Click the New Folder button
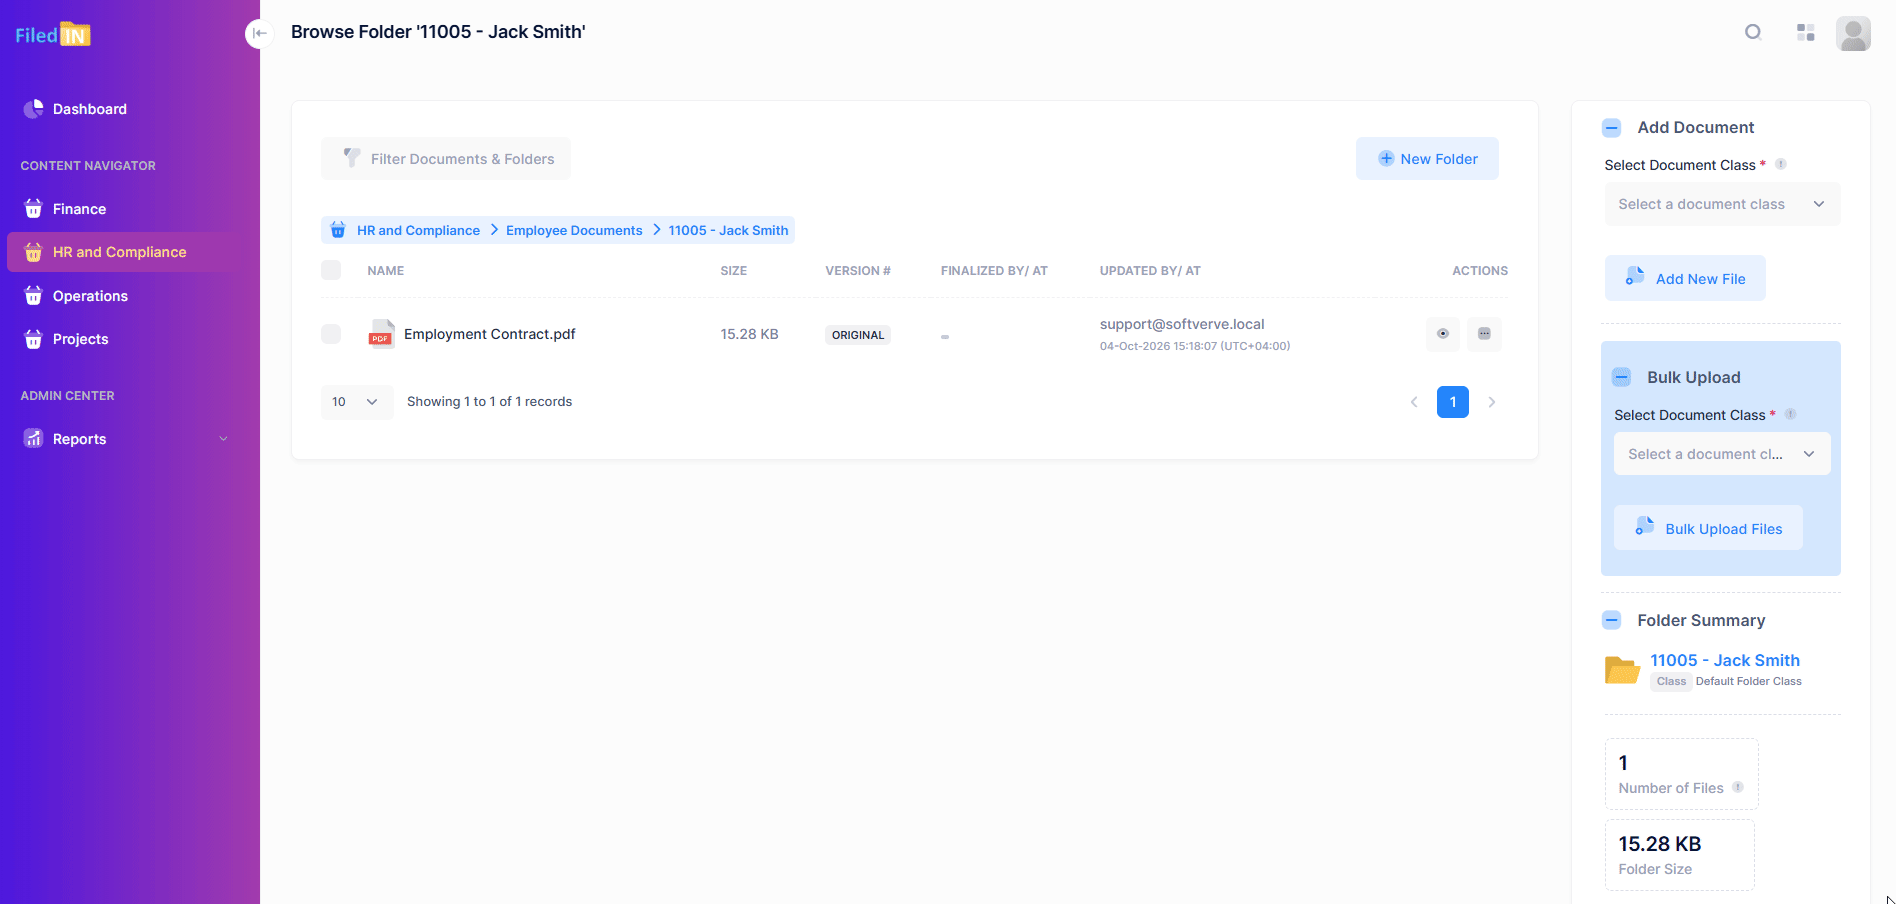 [x=1427, y=159]
